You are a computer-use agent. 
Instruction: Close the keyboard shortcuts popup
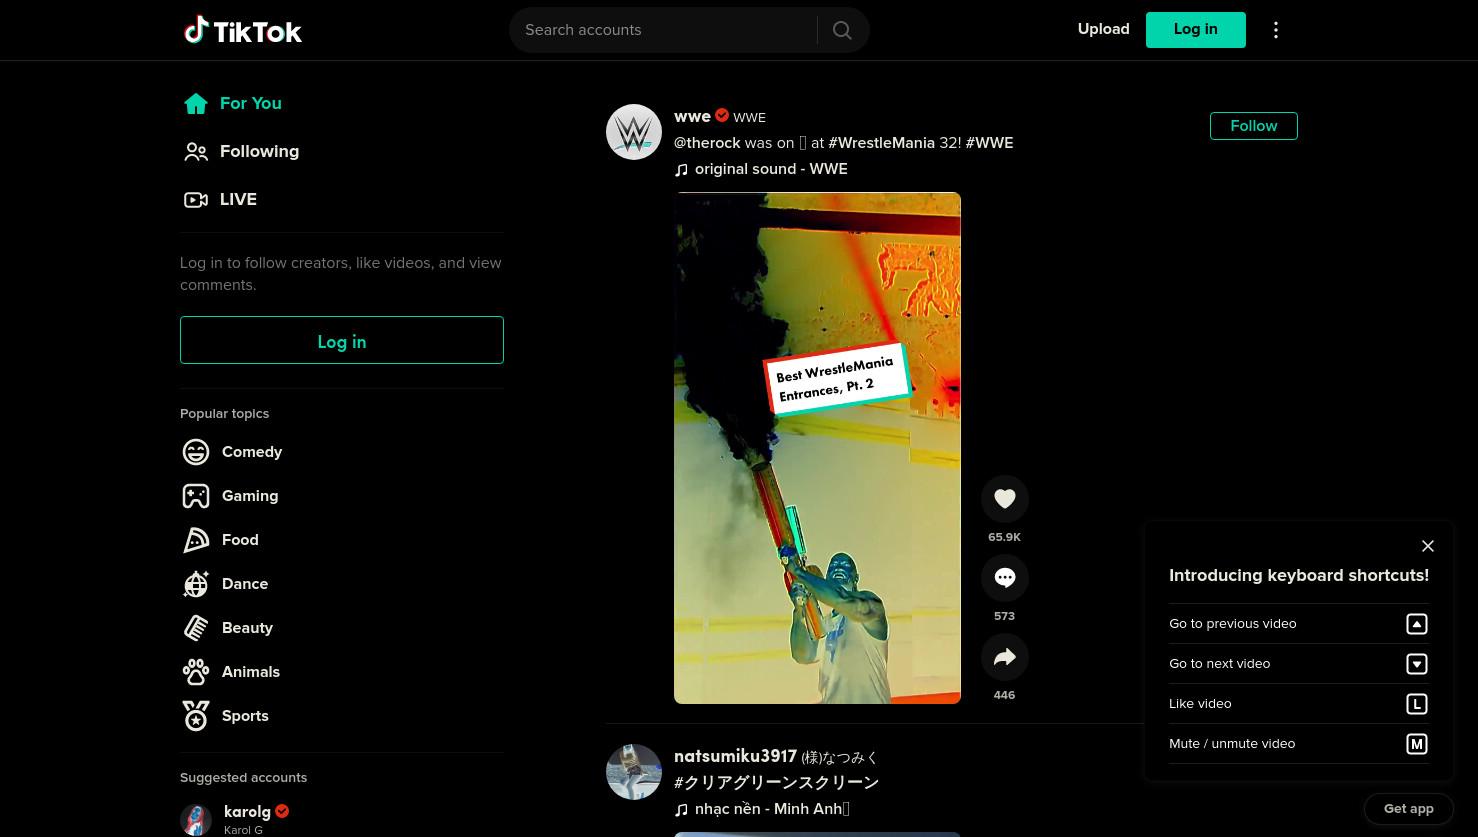tap(1428, 546)
